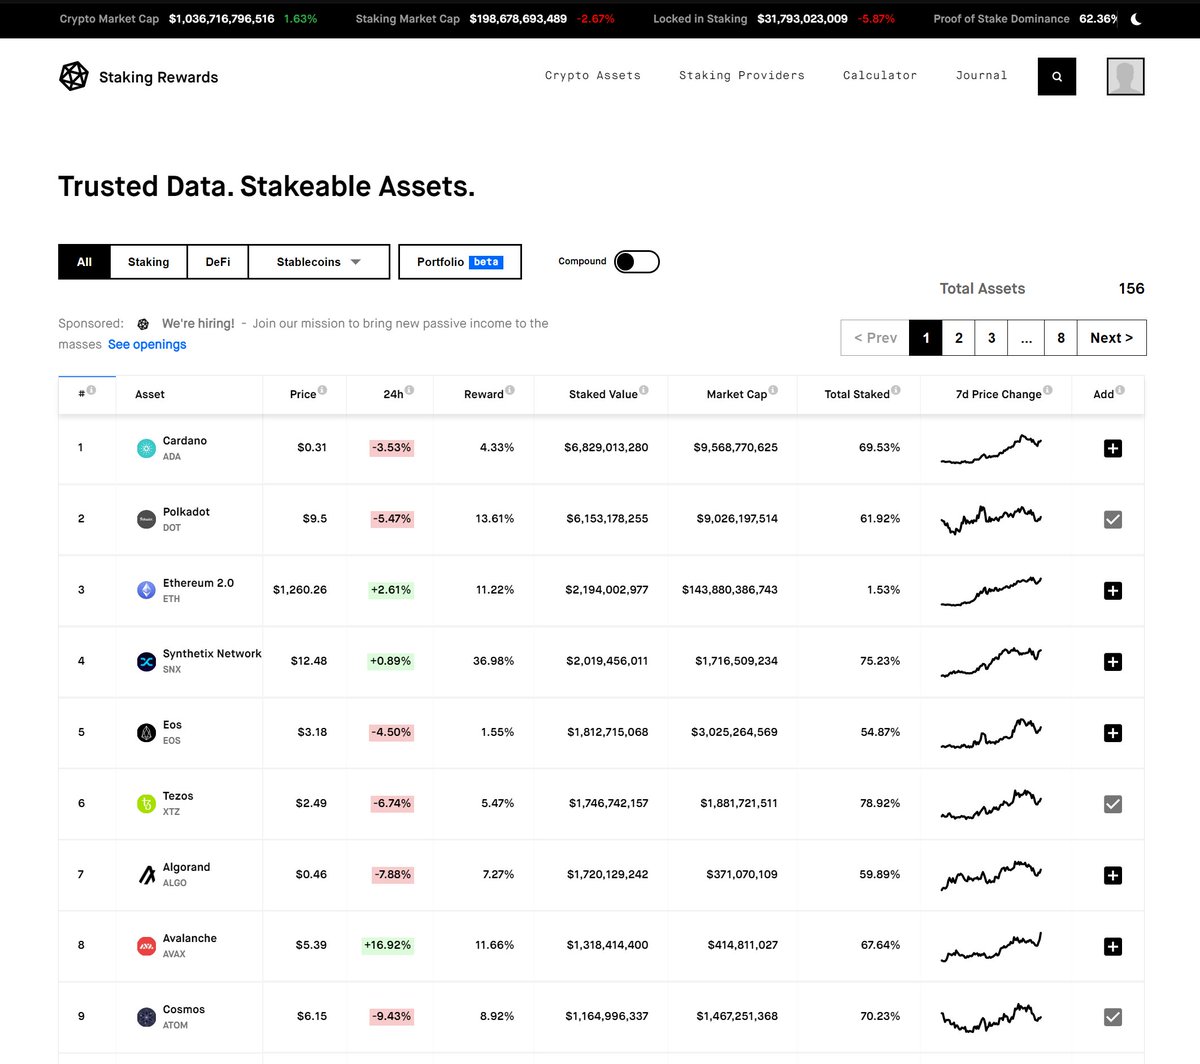The image size is (1200, 1064).
Task: Open Staking Providers menu
Action: tap(742, 75)
